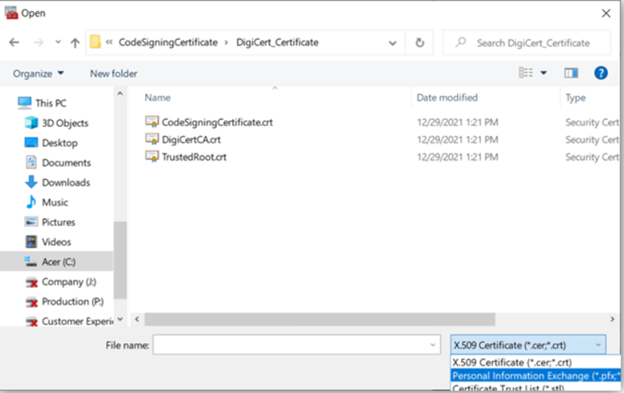The image size is (624, 393).
Task: Click the search magnifier icon
Action: pos(460,42)
